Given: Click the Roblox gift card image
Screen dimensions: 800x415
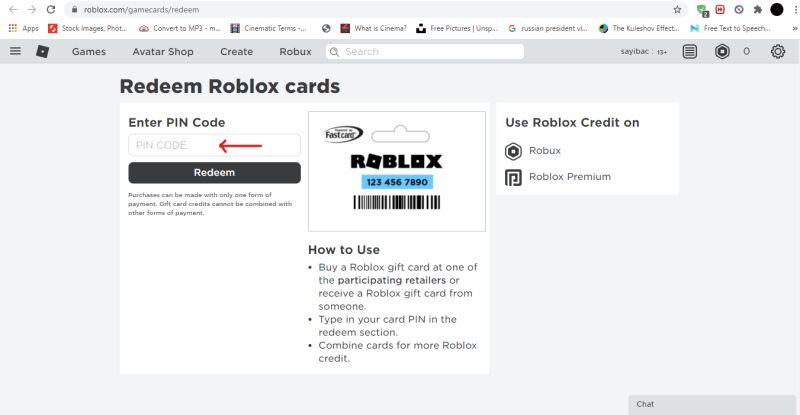Looking at the screenshot, I should click(396, 172).
